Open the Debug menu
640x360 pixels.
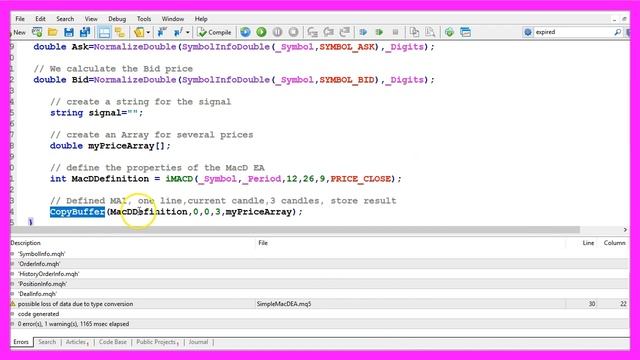pos(117,19)
